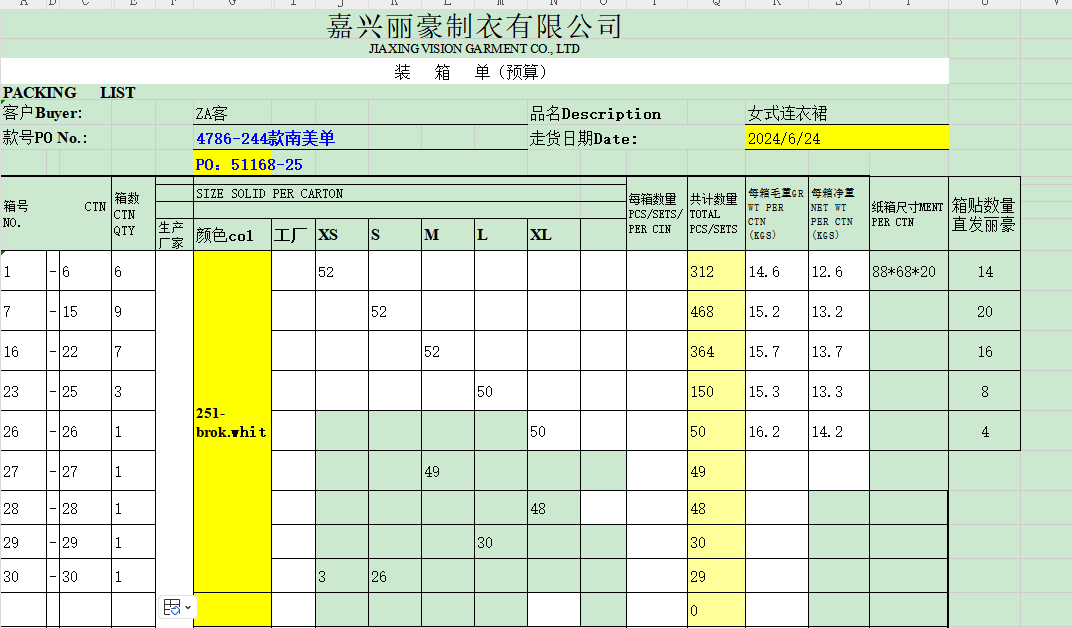The height and width of the screenshot is (628, 1072).
Task: Click the company title 嘉兴丽豪制衣有限公司
Action: point(474,26)
